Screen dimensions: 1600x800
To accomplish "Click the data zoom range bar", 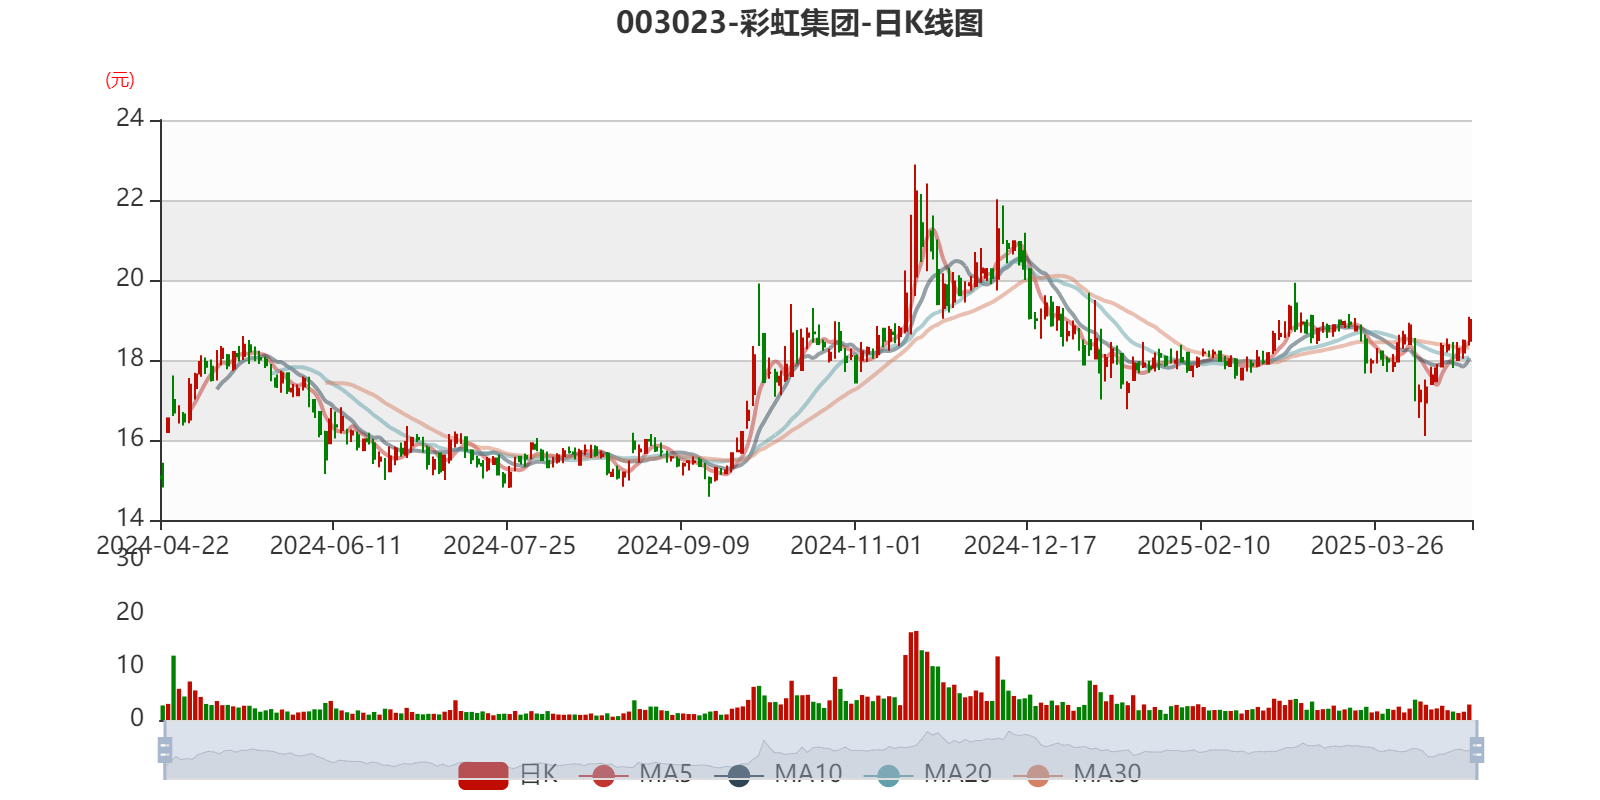I will pyautogui.click(x=821, y=750).
